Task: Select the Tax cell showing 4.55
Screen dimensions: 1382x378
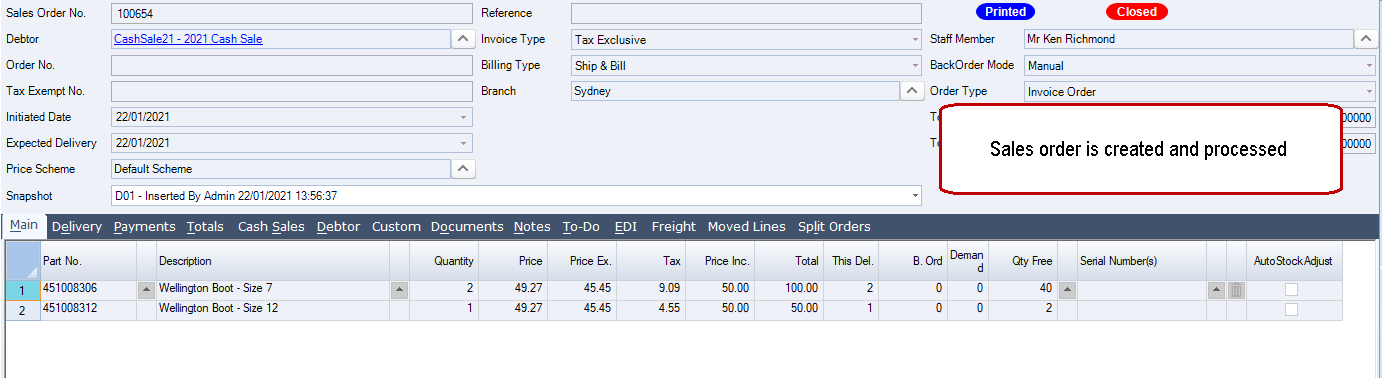Action: click(651, 309)
